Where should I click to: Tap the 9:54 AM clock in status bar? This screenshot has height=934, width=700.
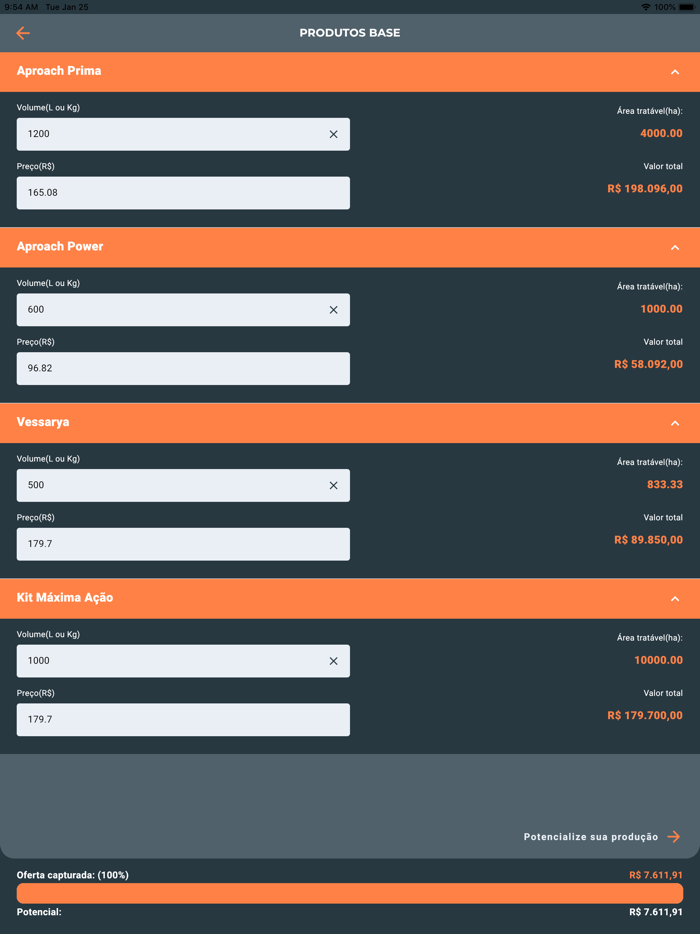21,7
